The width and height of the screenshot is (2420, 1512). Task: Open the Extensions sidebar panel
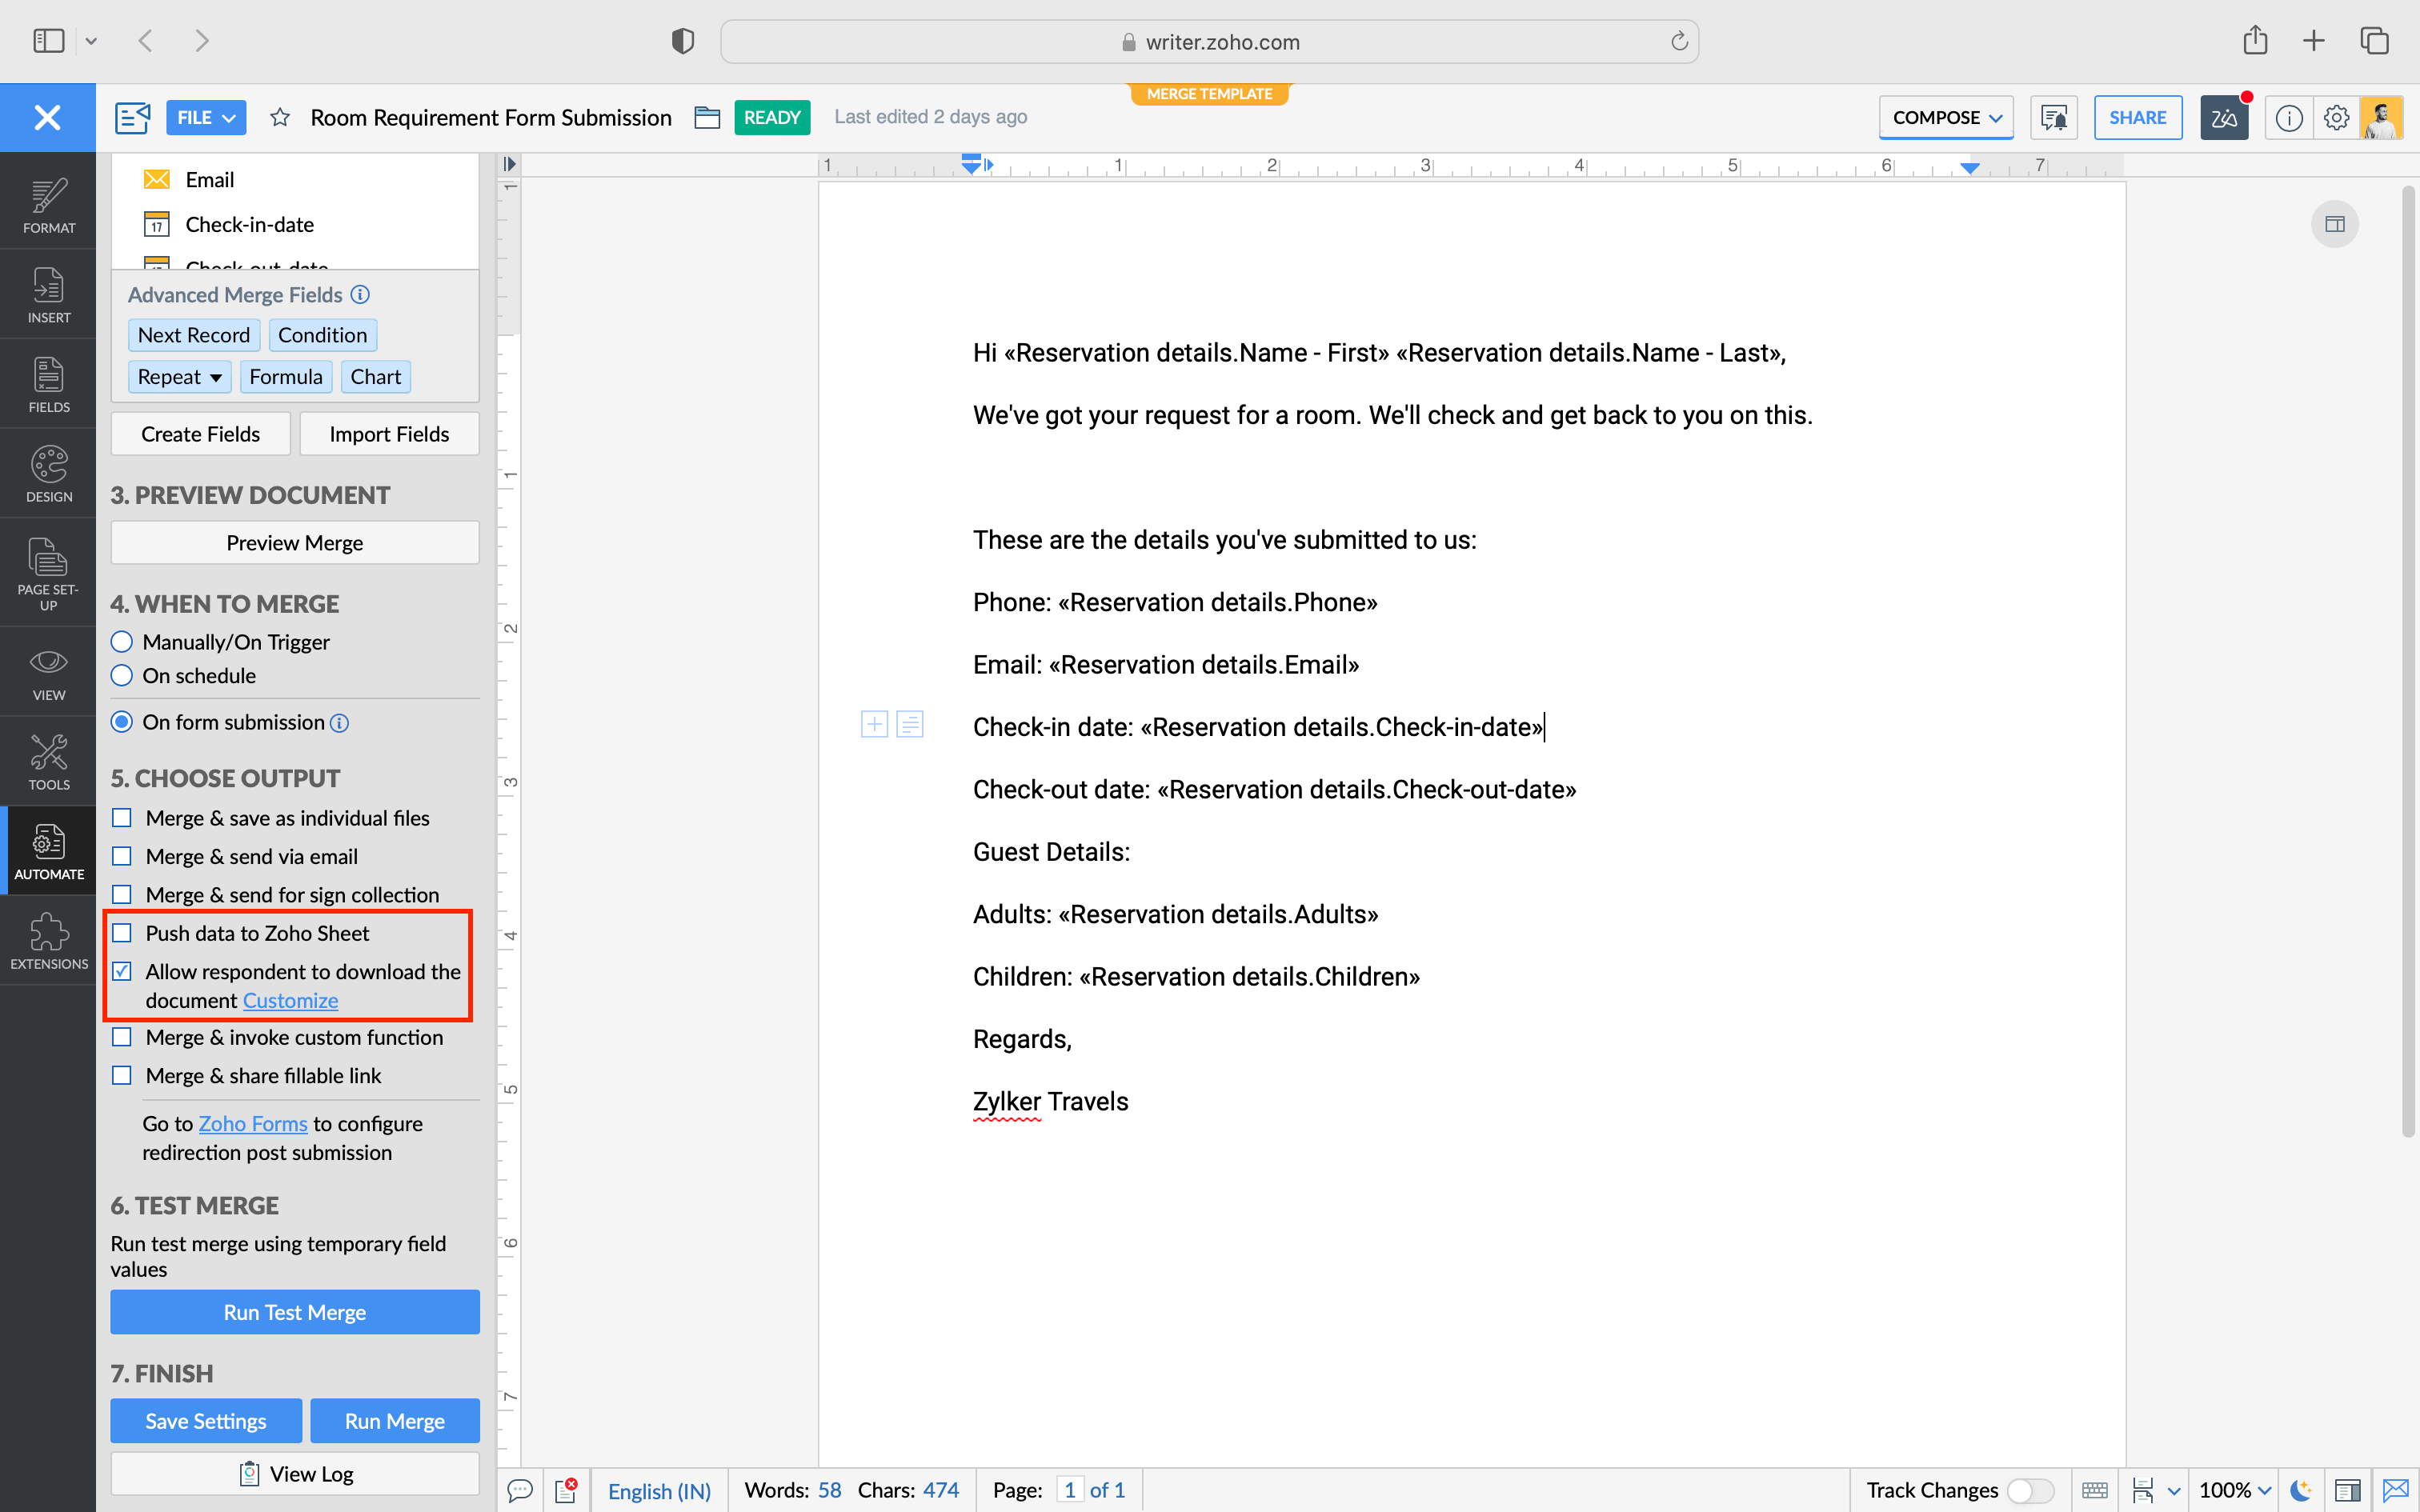[x=48, y=941]
